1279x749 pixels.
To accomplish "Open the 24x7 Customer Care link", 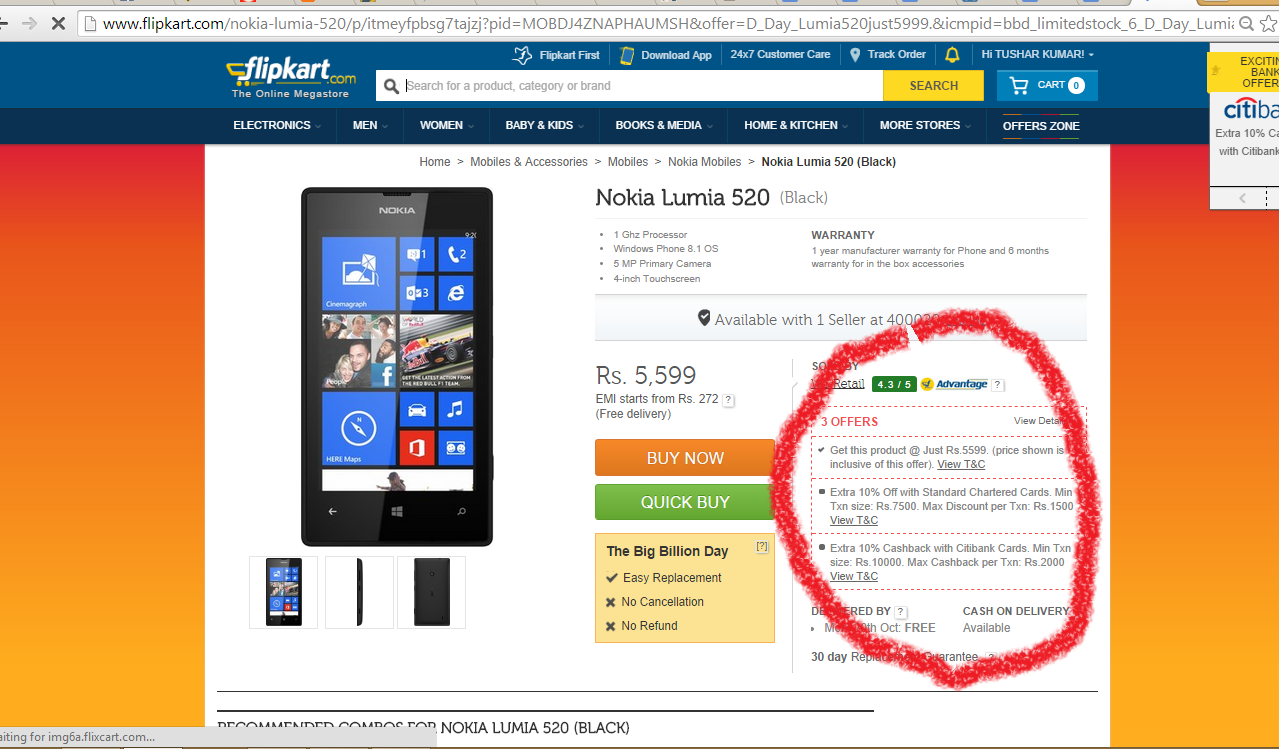I will pyautogui.click(x=780, y=55).
